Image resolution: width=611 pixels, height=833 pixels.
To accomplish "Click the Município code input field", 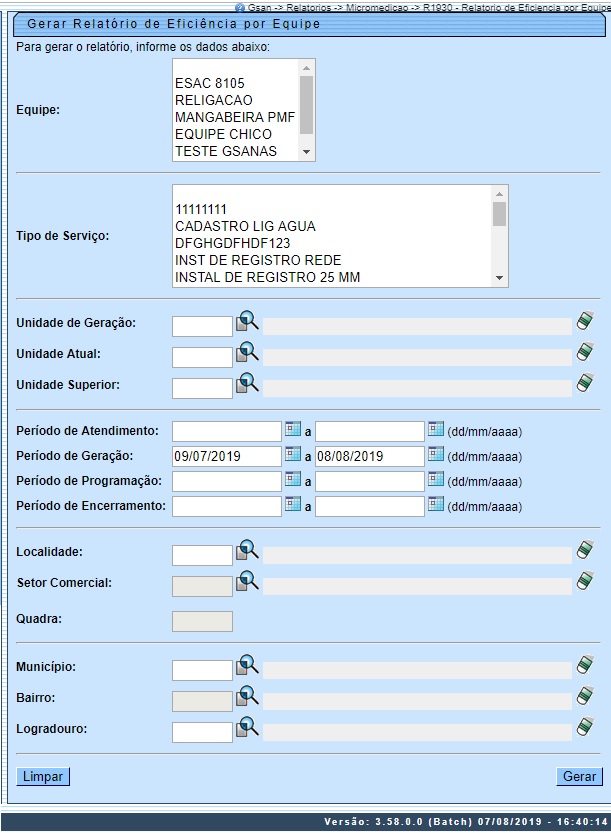I will pos(202,670).
